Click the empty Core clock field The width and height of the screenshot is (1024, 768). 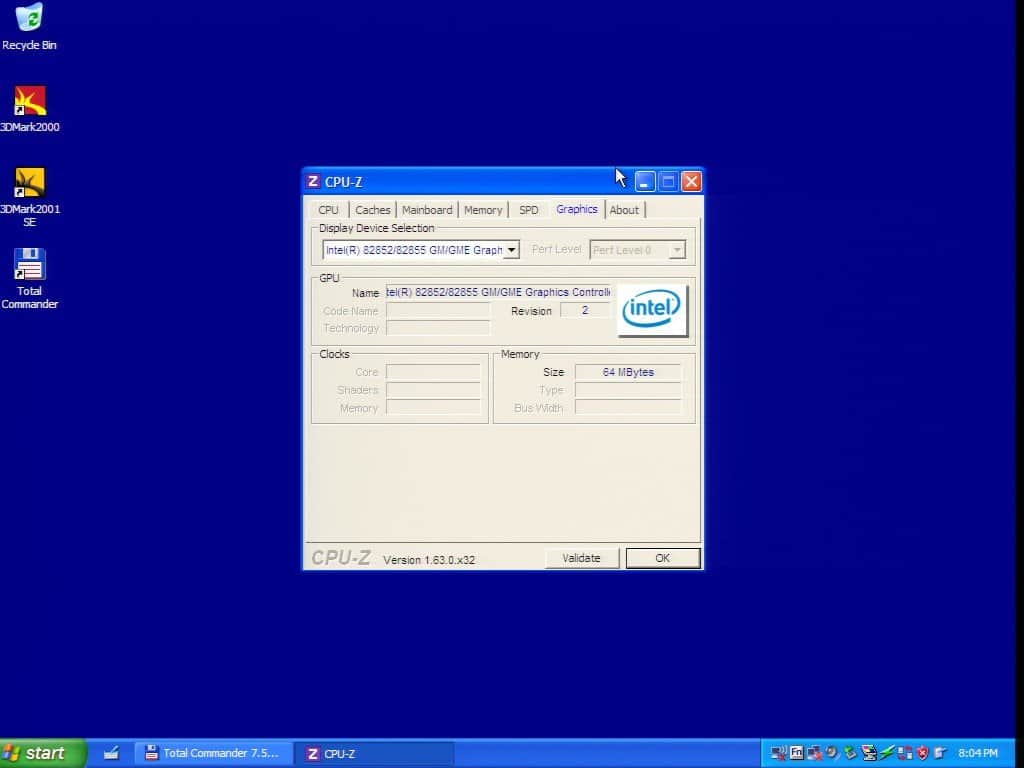point(434,372)
